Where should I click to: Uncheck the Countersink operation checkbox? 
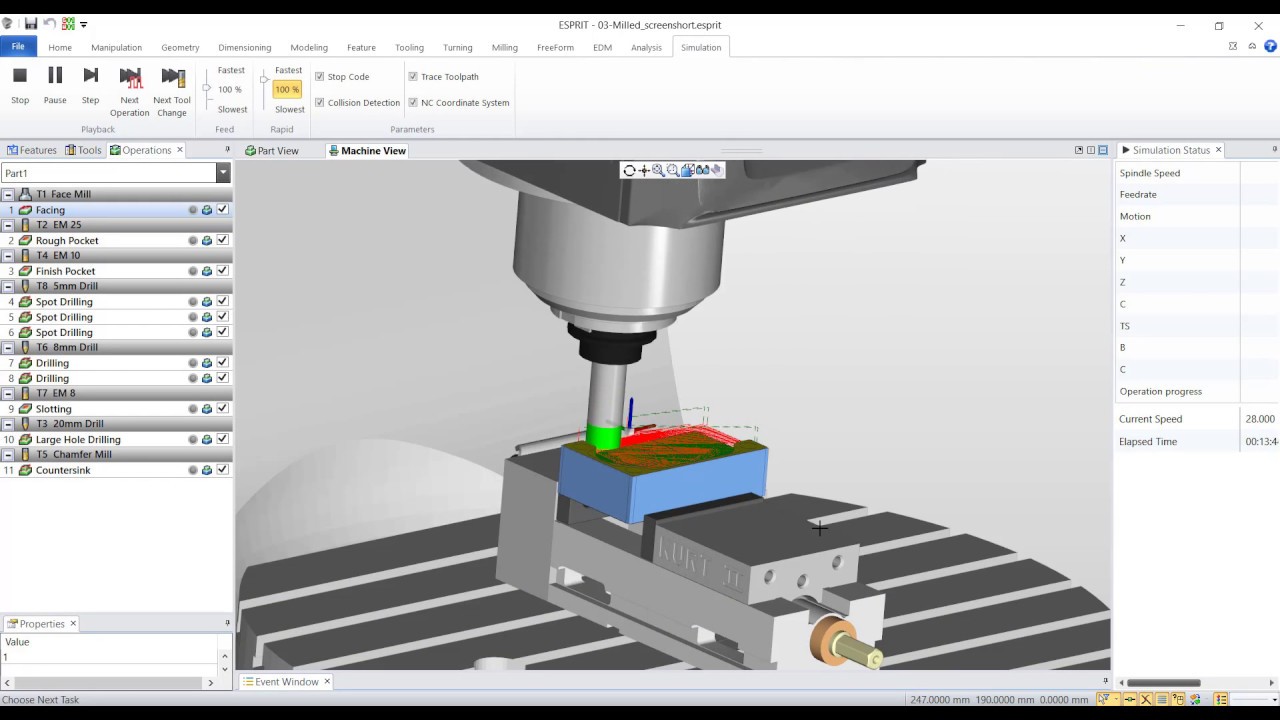222,470
